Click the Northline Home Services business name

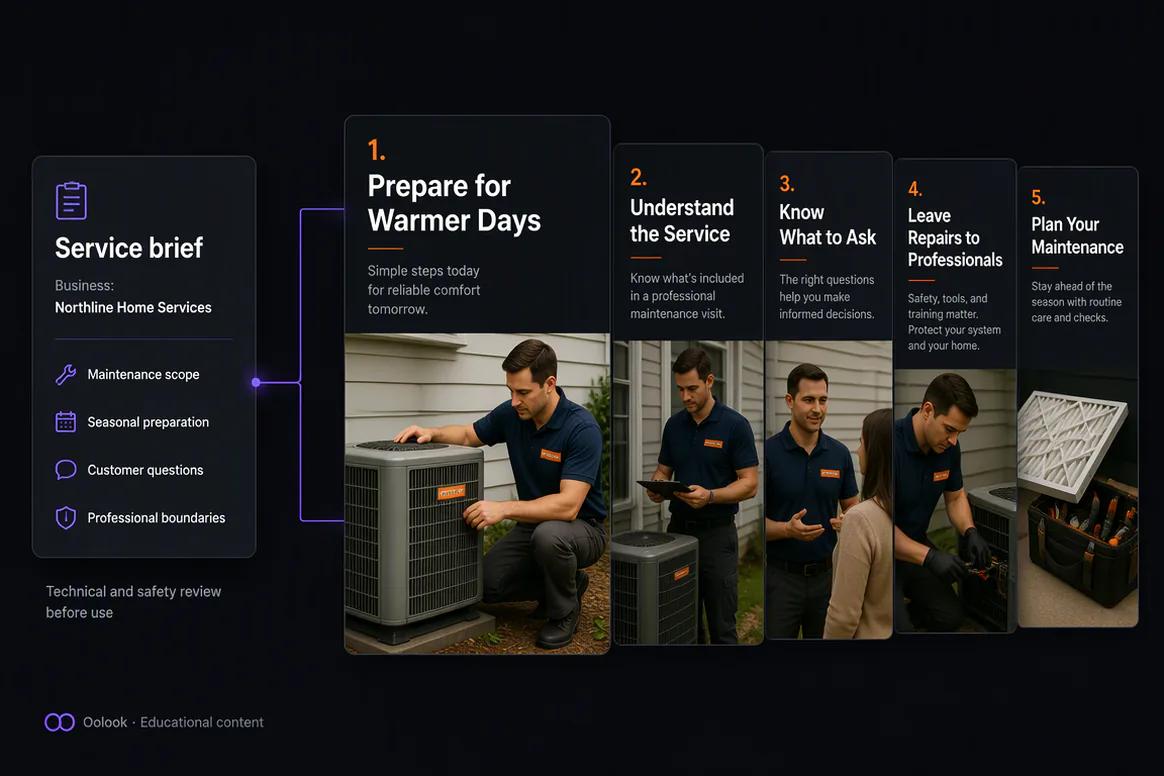pyautogui.click(x=133, y=307)
